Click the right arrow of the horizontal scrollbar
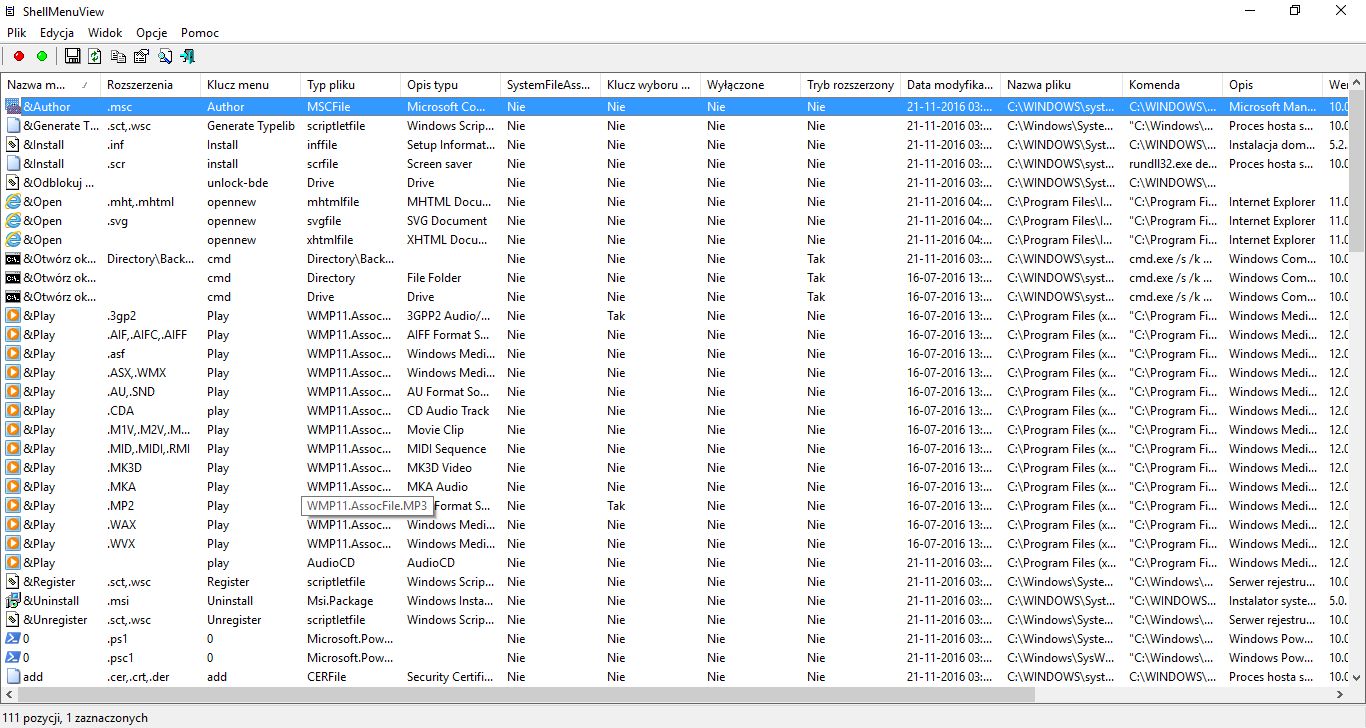The image size is (1366, 728). coord(1339,694)
